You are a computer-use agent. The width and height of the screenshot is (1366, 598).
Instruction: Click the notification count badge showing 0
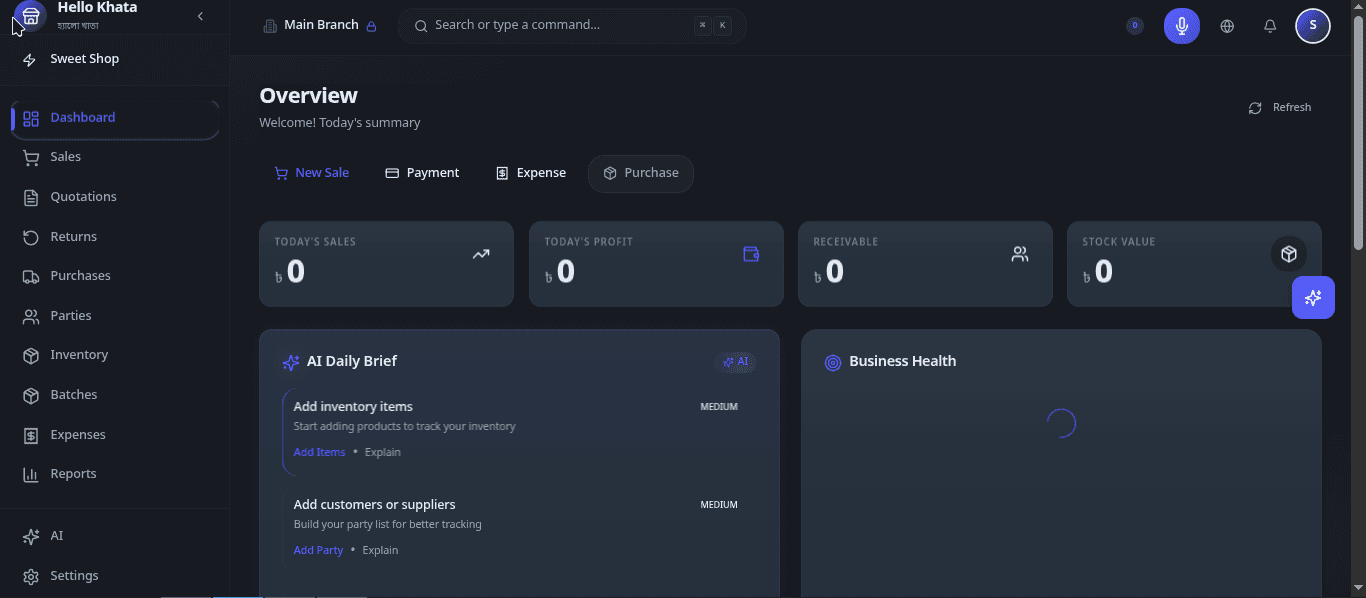point(1133,25)
